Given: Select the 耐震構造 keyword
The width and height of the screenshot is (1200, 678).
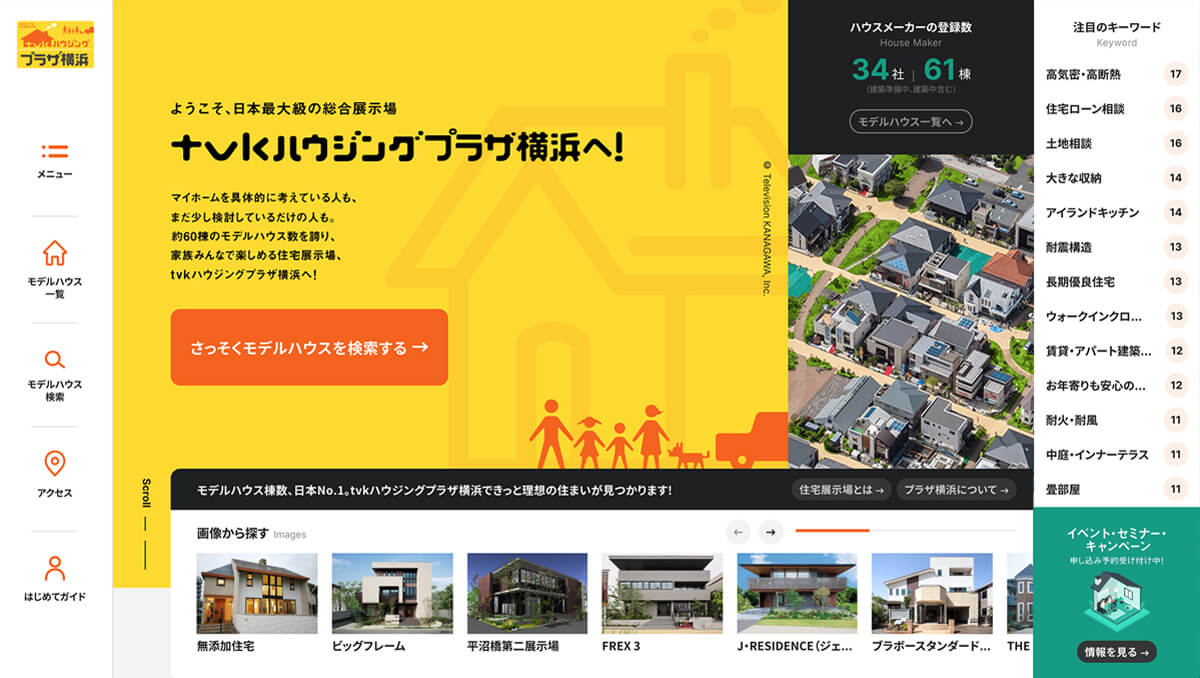Looking at the screenshot, I should click(x=1069, y=247).
